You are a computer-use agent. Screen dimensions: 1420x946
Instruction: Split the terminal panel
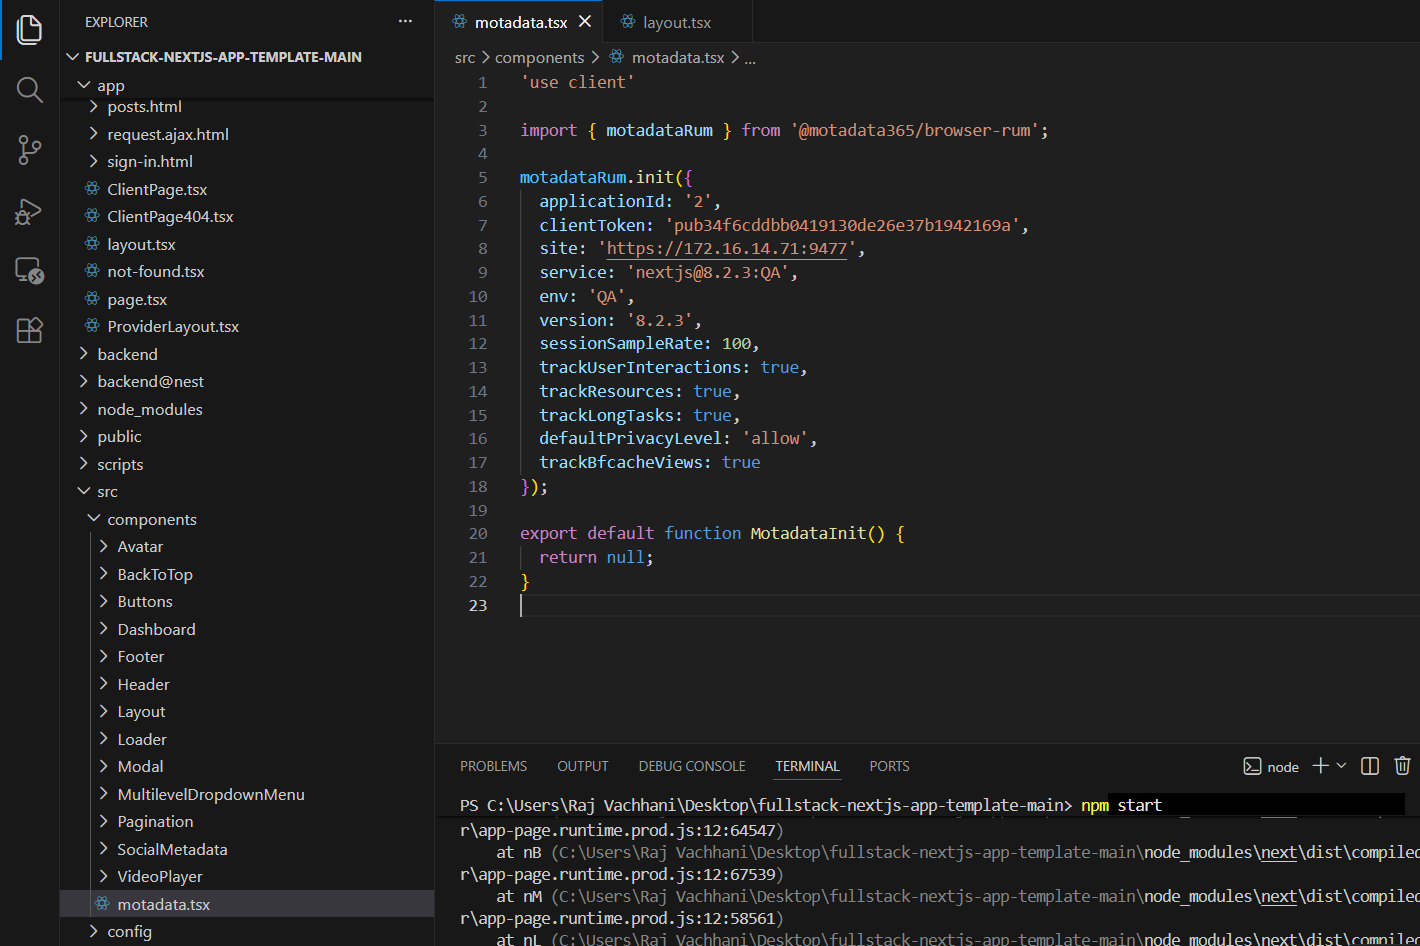pyautogui.click(x=1370, y=765)
